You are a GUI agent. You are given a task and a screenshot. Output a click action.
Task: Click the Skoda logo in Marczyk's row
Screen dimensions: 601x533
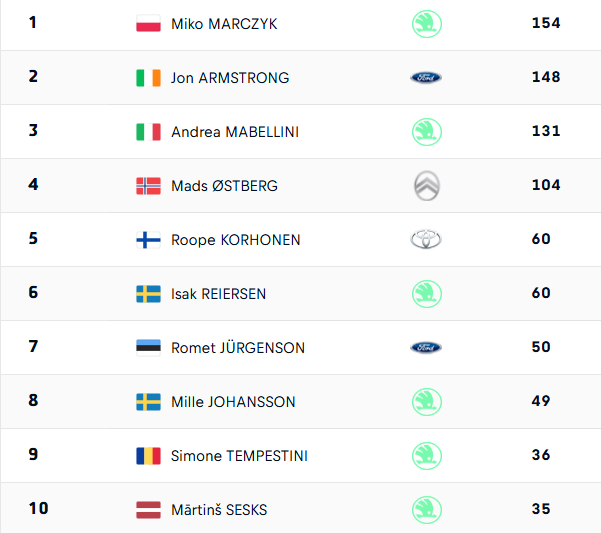(426, 24)
